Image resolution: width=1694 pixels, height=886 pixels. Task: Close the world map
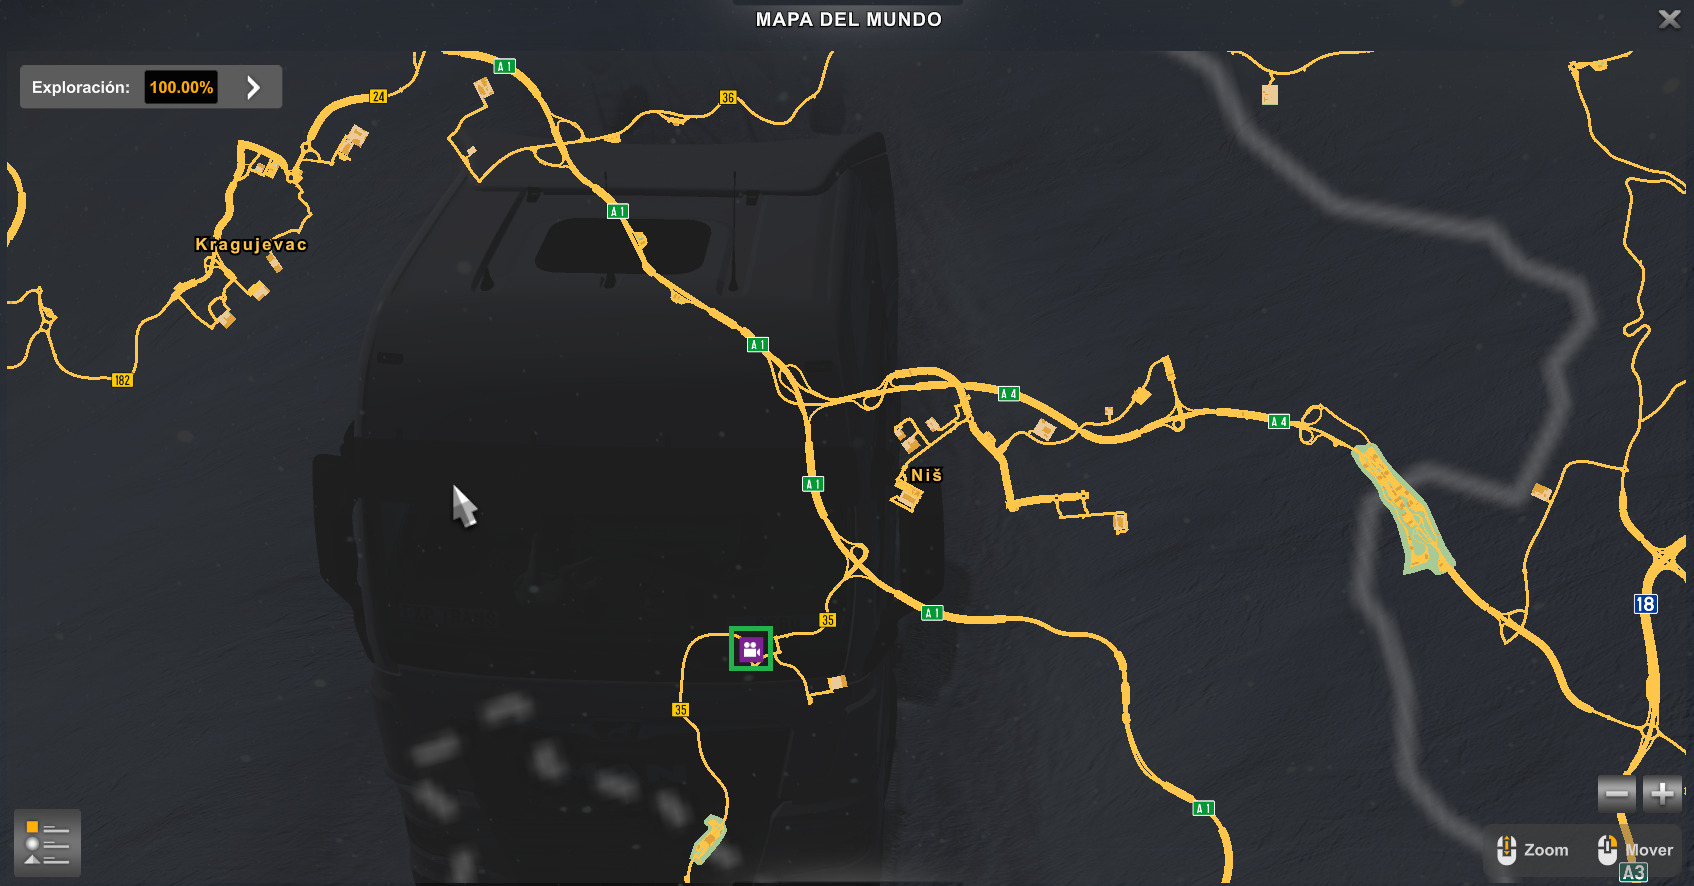[x=1669, y=19]
